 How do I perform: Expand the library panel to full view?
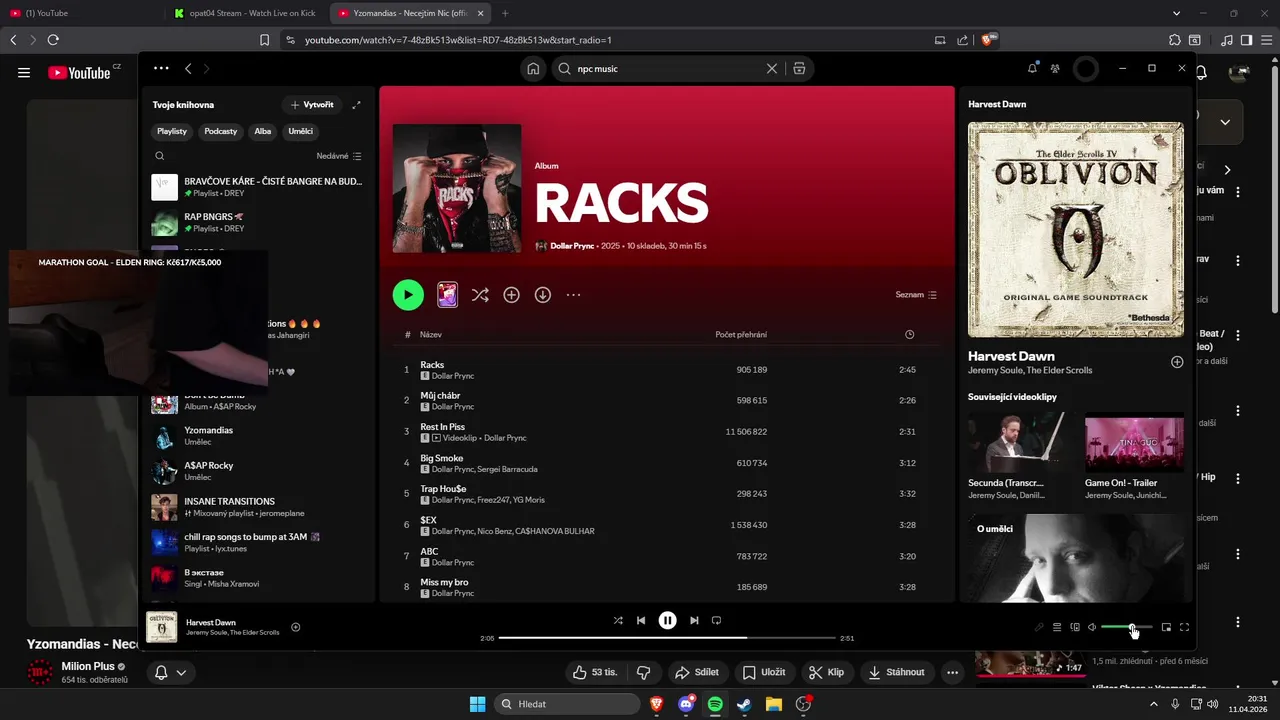(356, 105)
